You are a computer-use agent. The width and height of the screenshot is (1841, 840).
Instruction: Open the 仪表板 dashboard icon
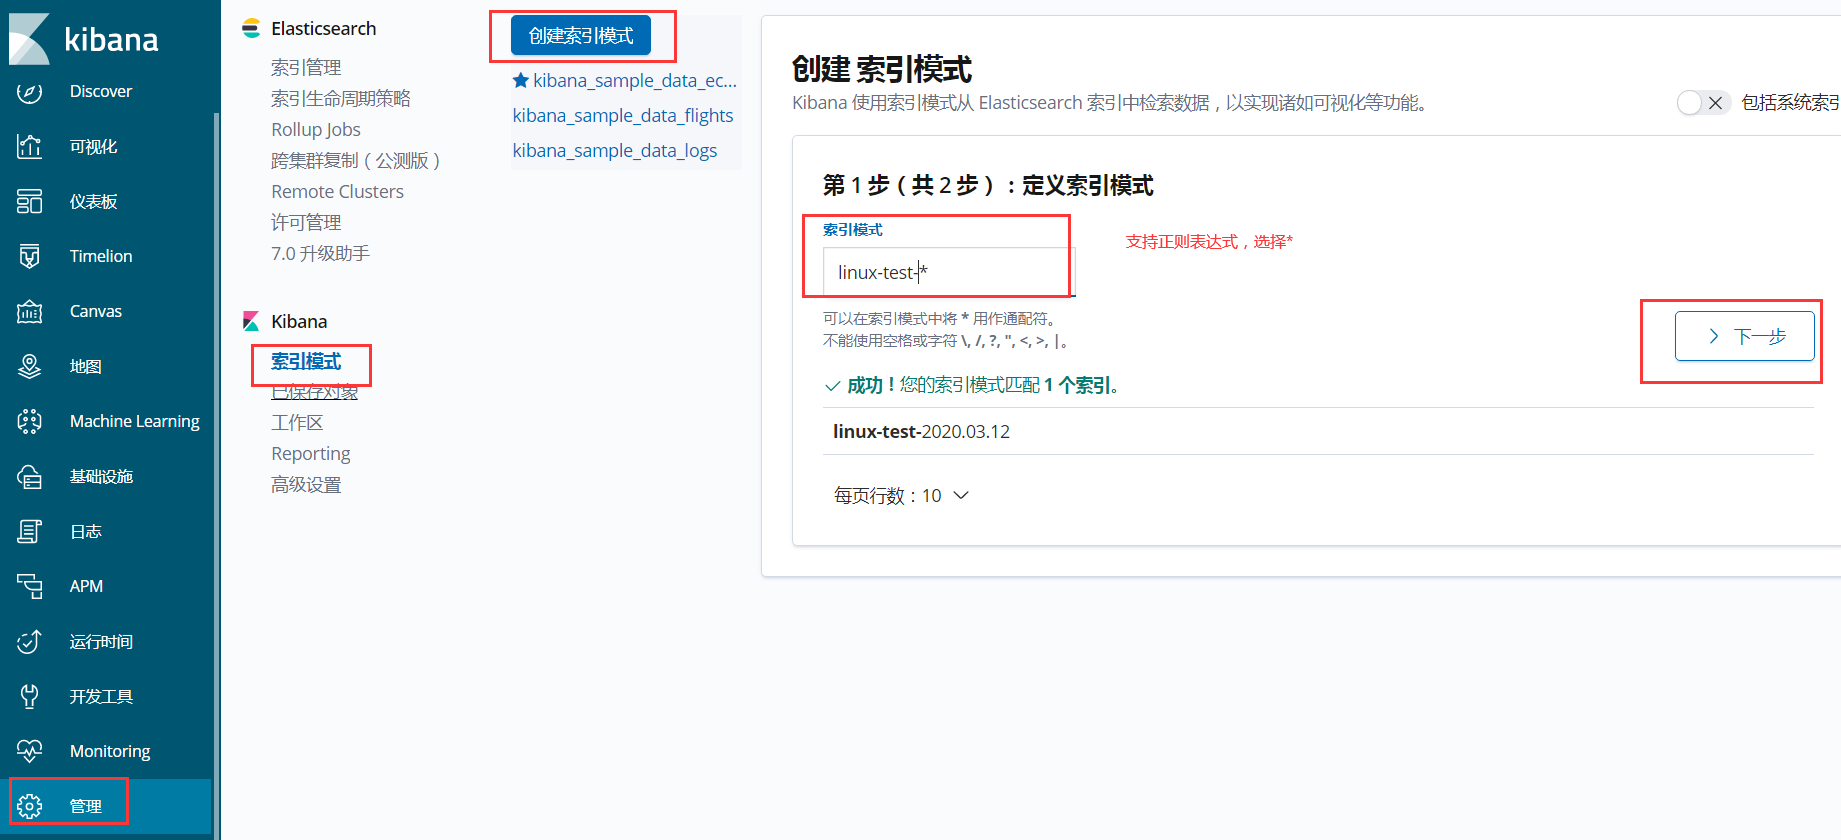click(x=30, y=202)
